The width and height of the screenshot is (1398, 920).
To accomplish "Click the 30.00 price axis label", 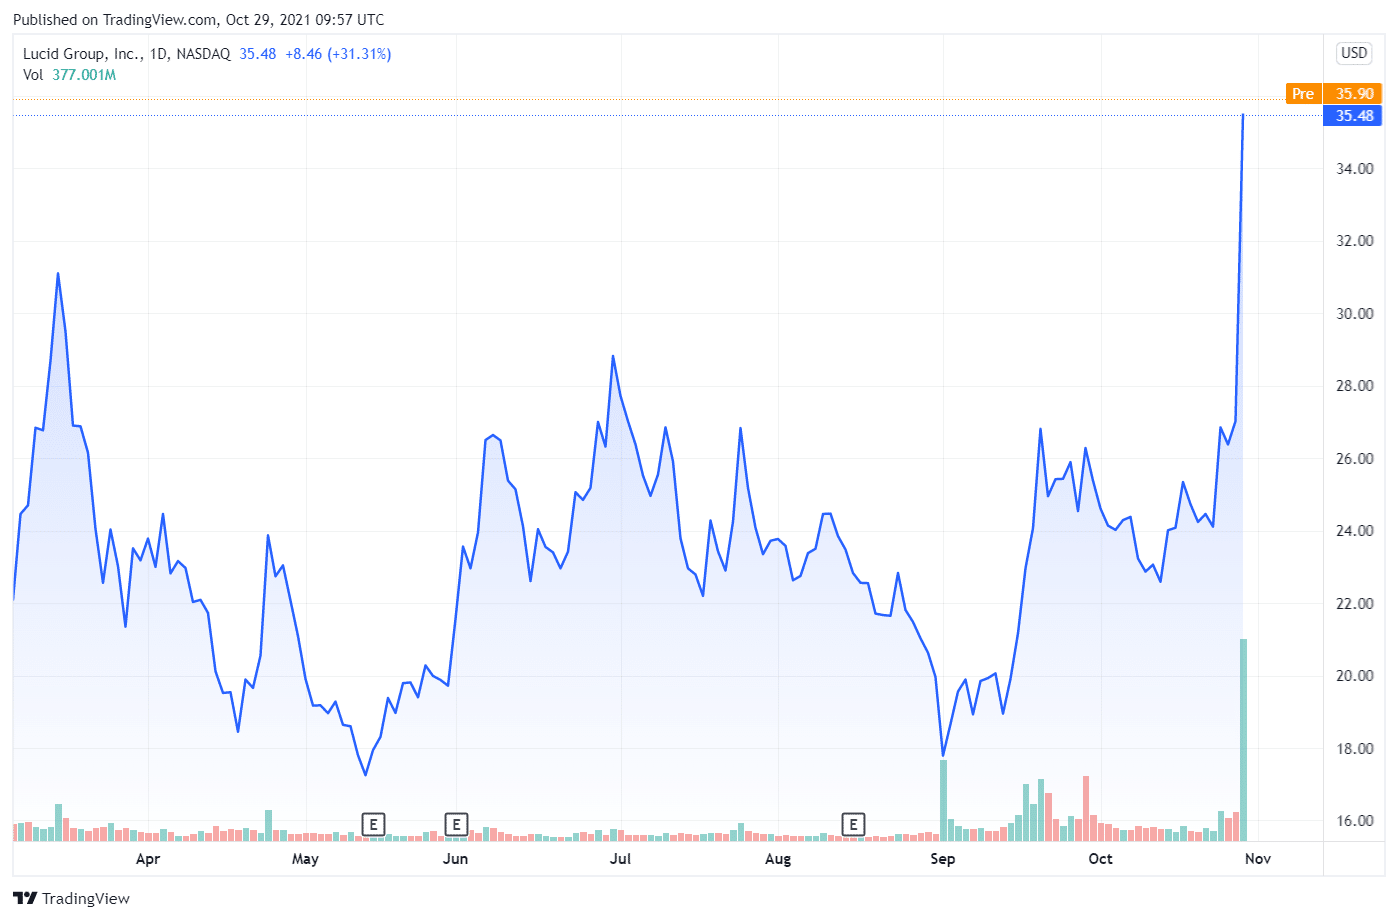I will tap(1355, 314).
